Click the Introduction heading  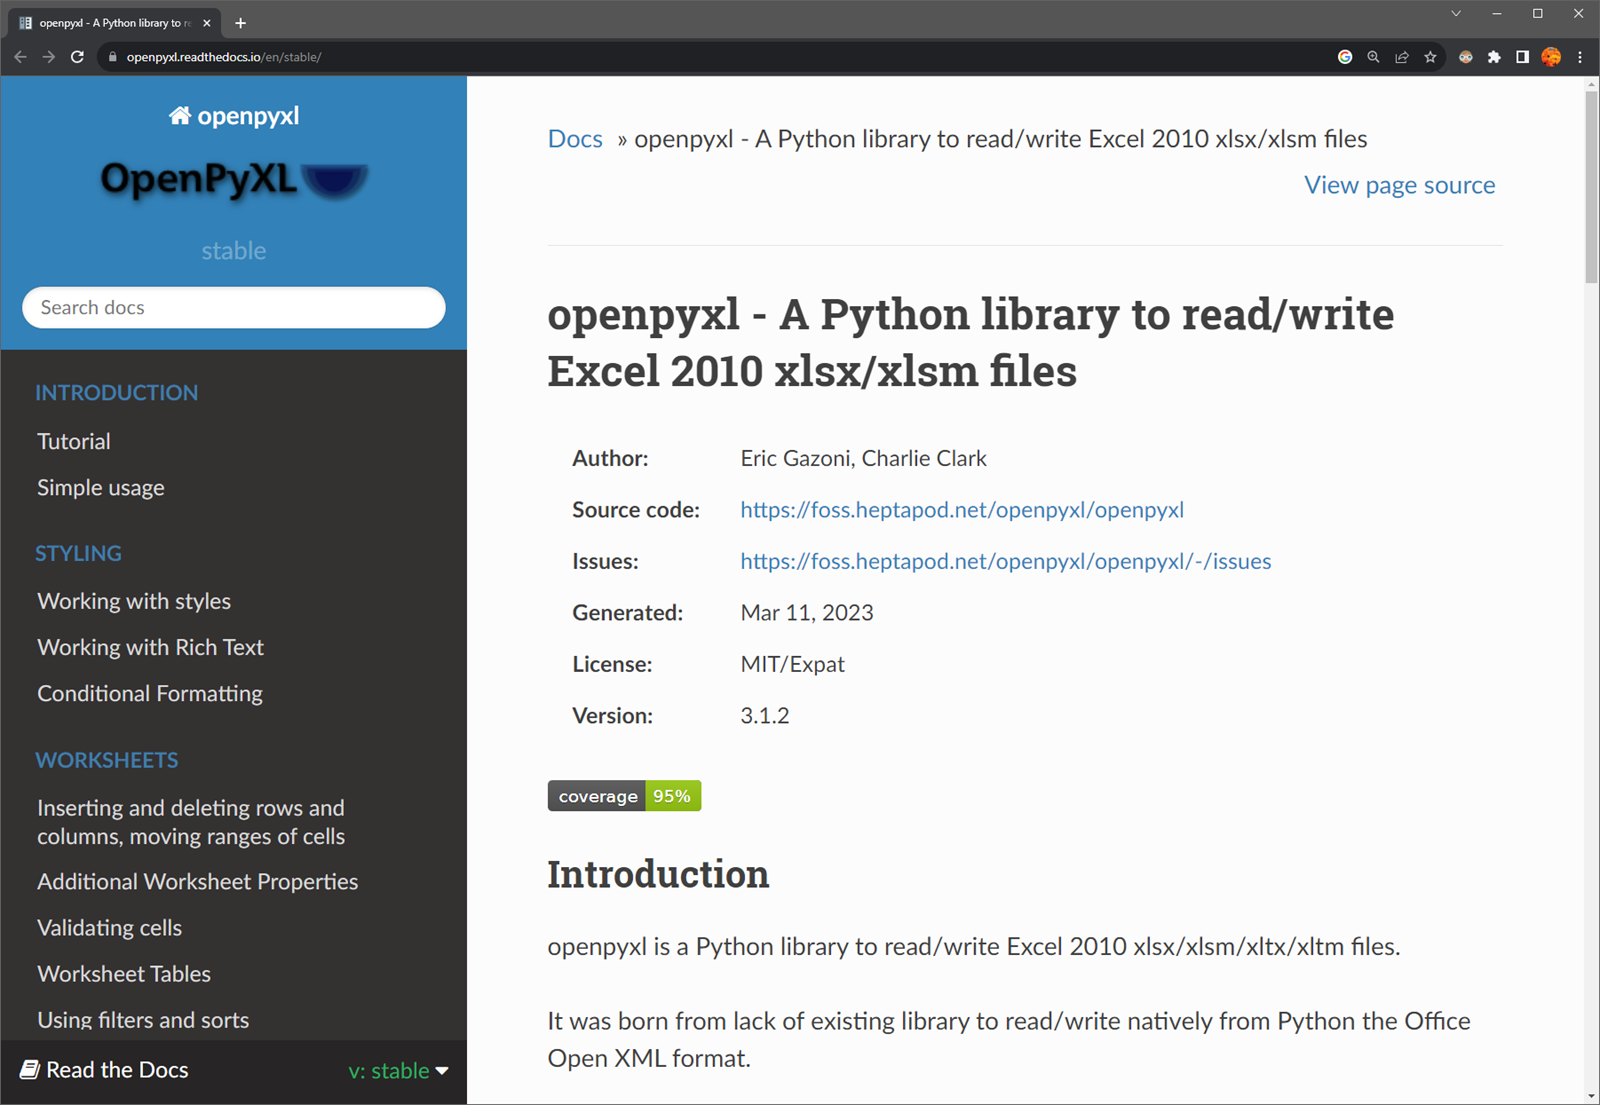point(658,874)
